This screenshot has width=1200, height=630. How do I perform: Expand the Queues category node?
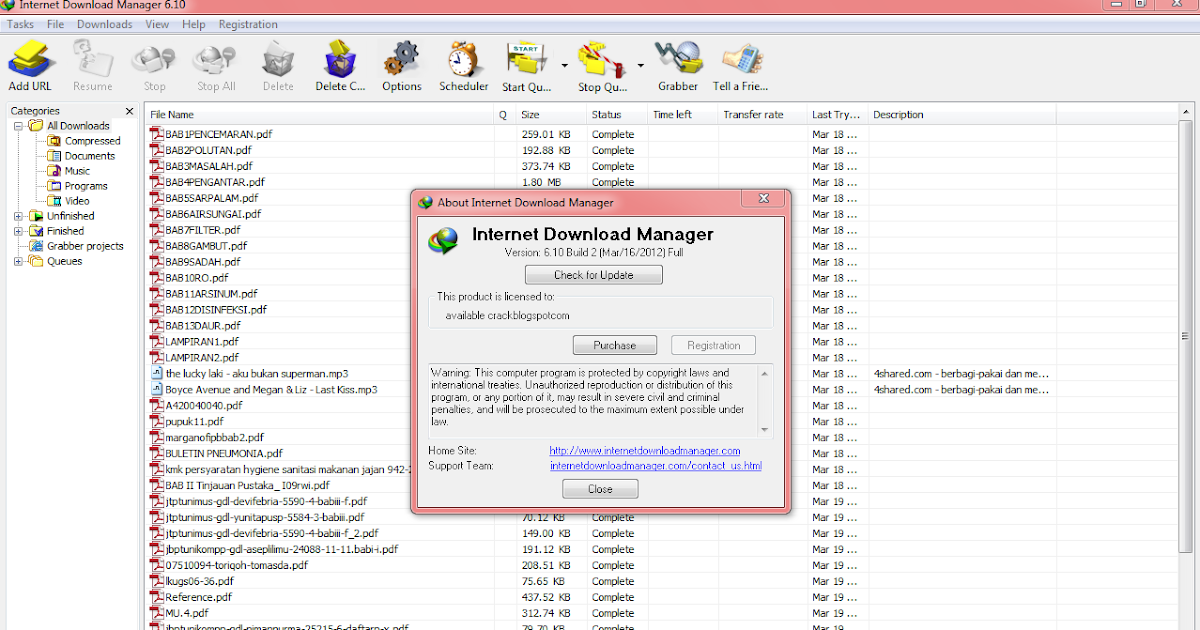pyautogui.click(x=19, y=261)
